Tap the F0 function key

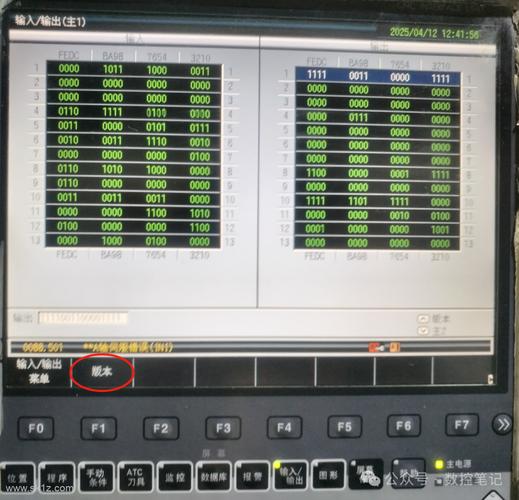click(x=36, y=428)
